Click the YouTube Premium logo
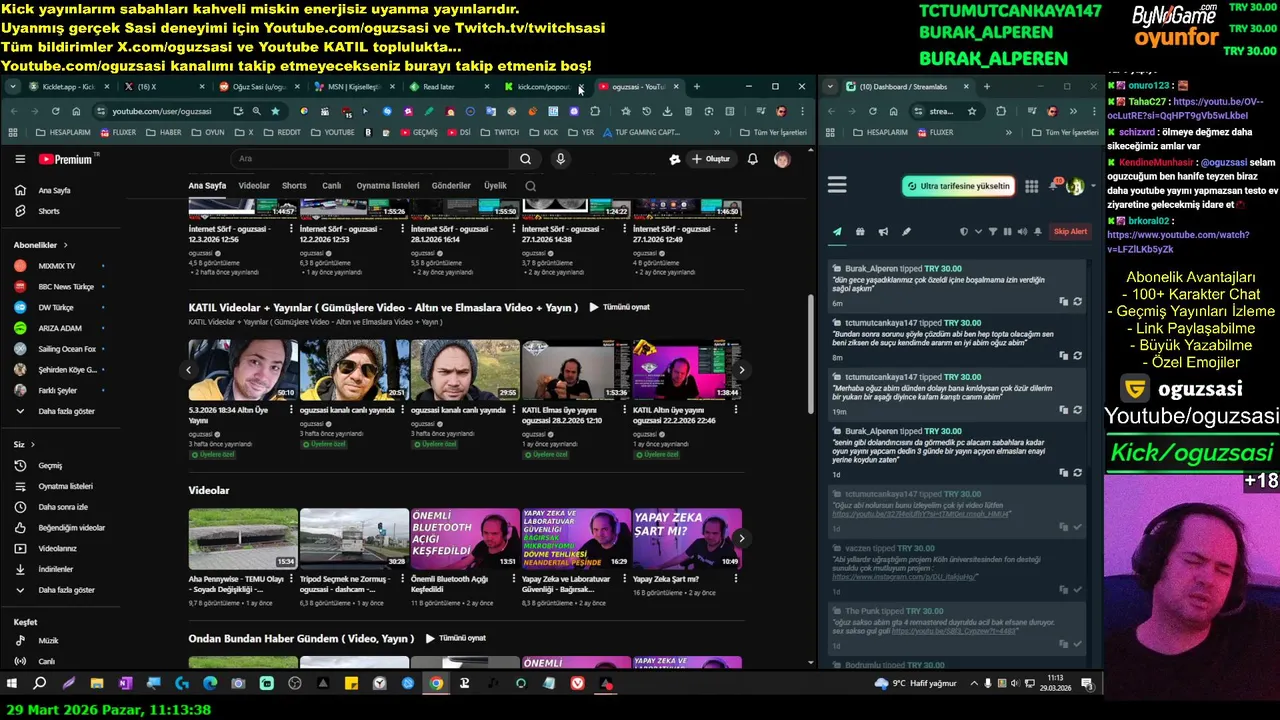 66,159
